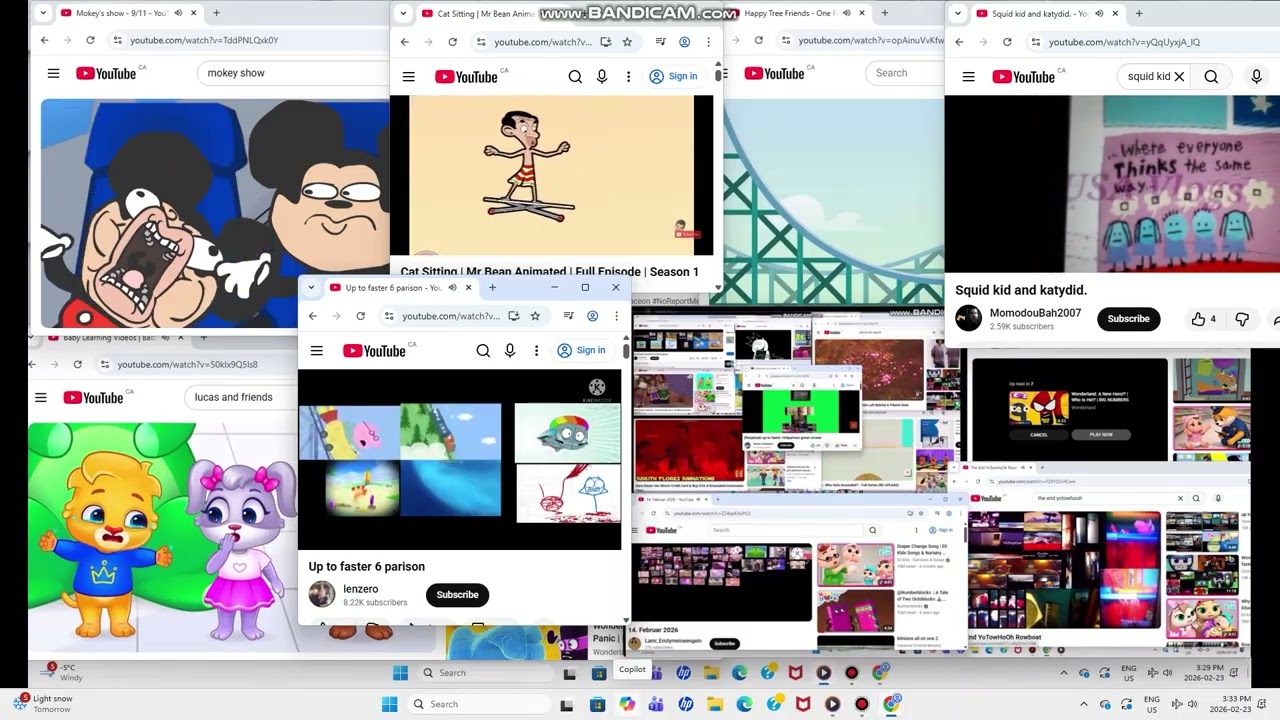Open McAfee from the bottom taskbar
The height and width of the screenshot is (720, 1280).
[803, 704]
